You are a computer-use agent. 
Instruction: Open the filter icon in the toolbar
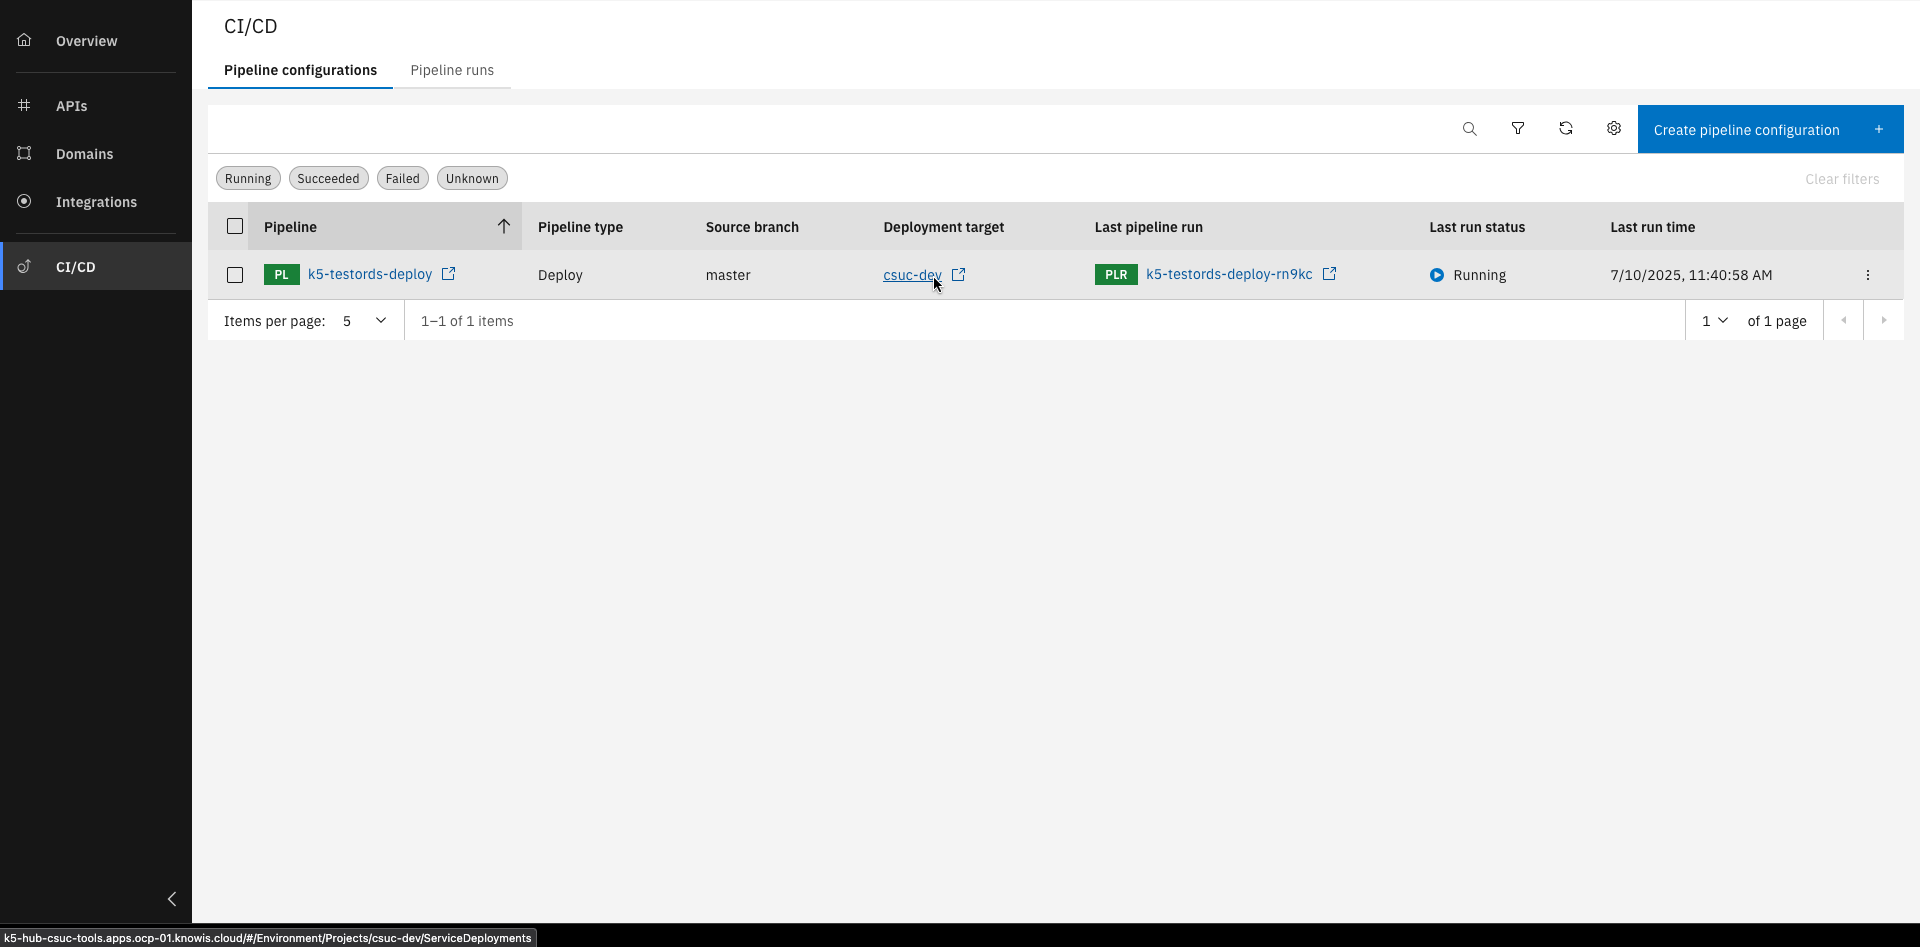[x=1517, y=128]
